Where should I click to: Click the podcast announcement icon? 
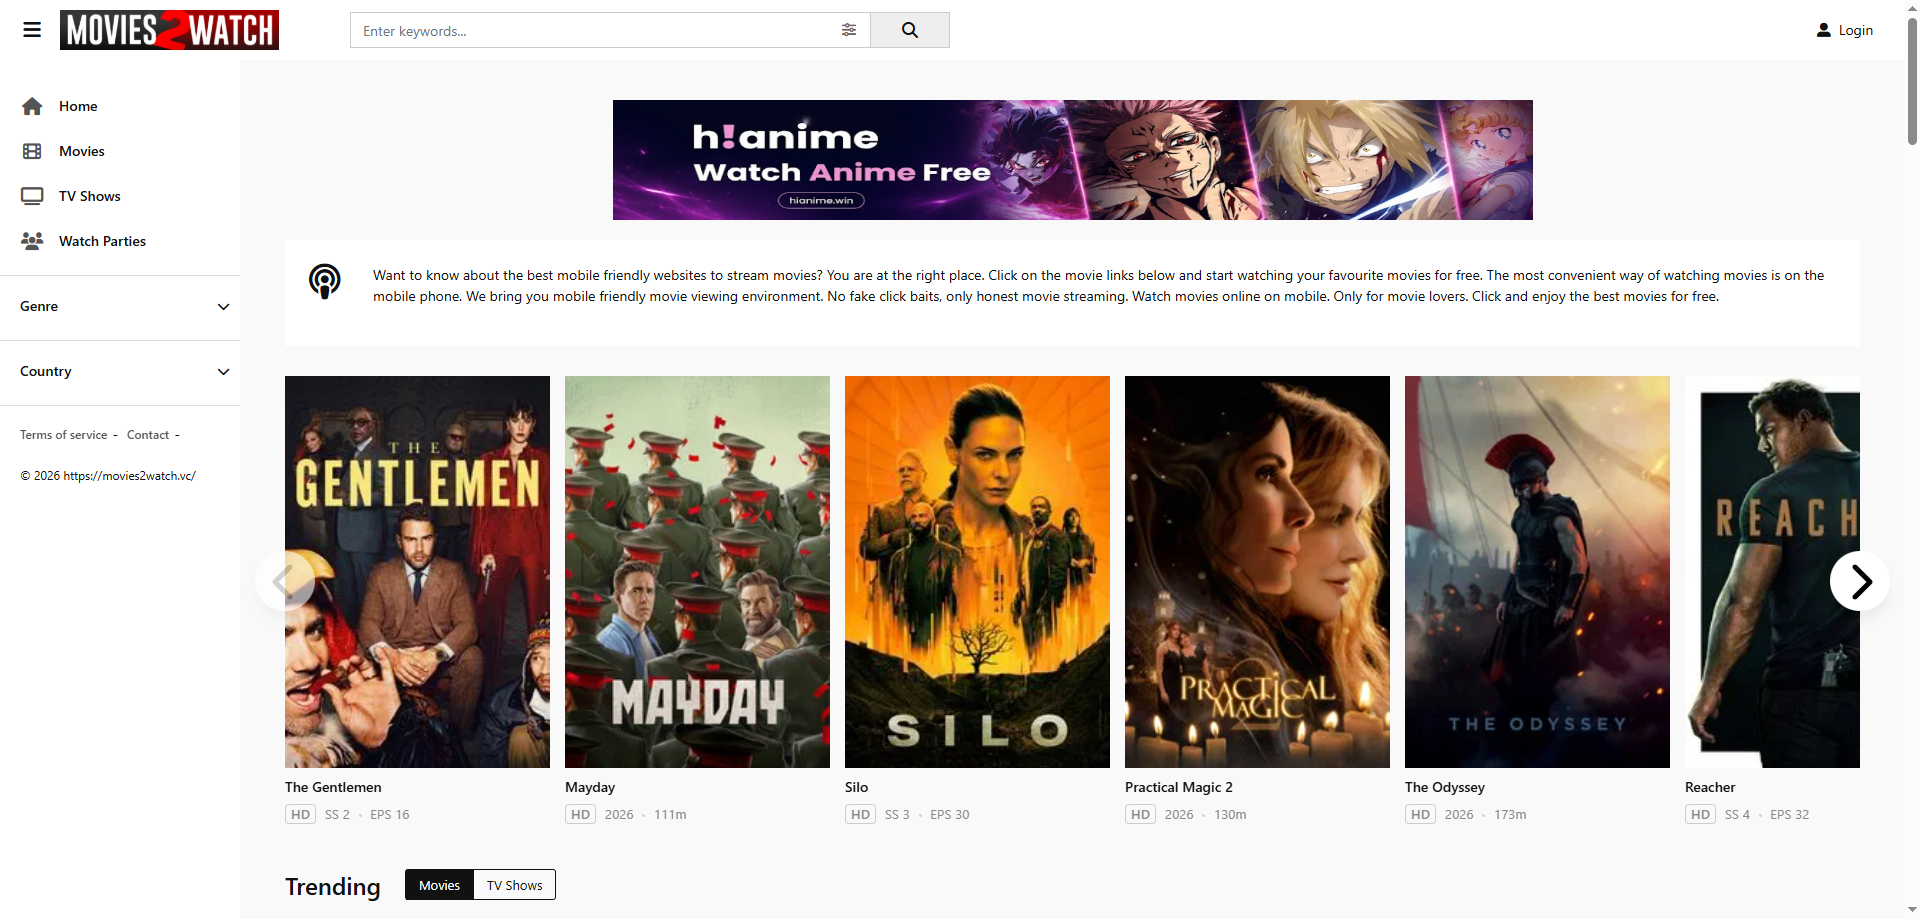point(324,282)
